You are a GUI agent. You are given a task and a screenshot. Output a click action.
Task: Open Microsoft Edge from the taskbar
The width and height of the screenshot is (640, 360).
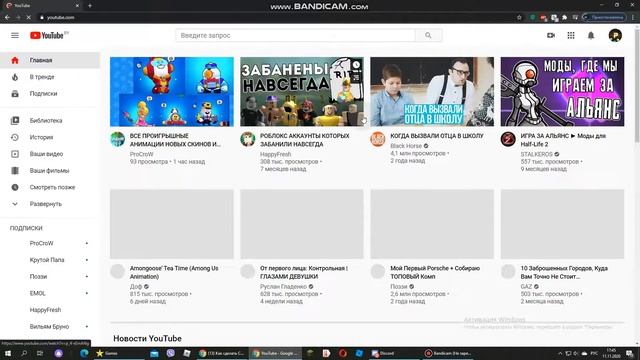pos(84,353)
